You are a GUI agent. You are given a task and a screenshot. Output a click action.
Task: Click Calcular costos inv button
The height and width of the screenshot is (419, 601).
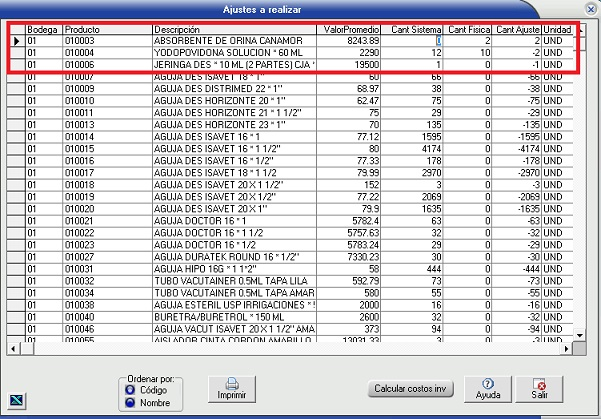point(407,388)
